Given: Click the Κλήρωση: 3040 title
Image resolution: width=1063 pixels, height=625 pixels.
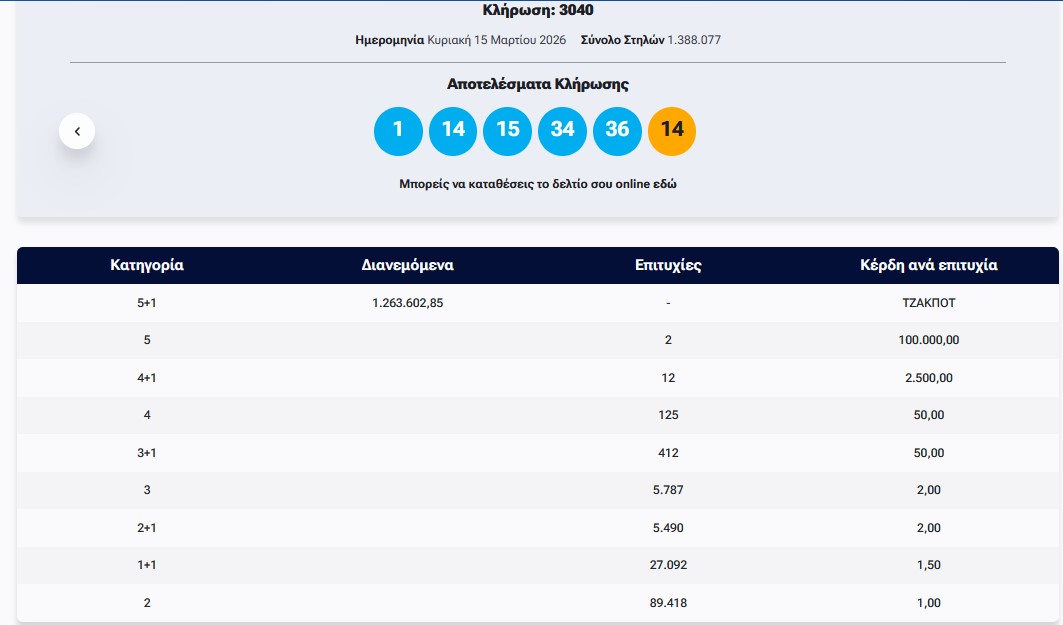Looking at the screenshot, I should [537, 10].
